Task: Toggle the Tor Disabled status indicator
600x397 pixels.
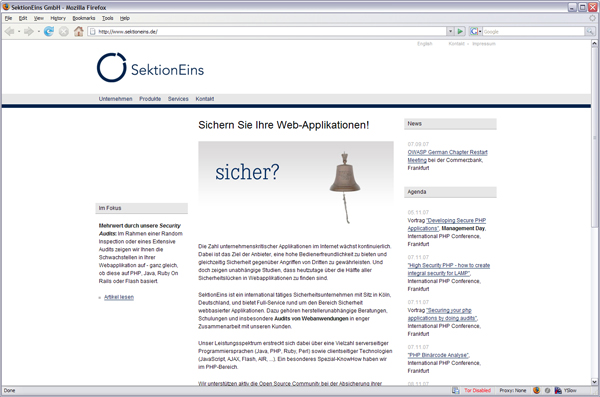Action: [x=477, y=390]
